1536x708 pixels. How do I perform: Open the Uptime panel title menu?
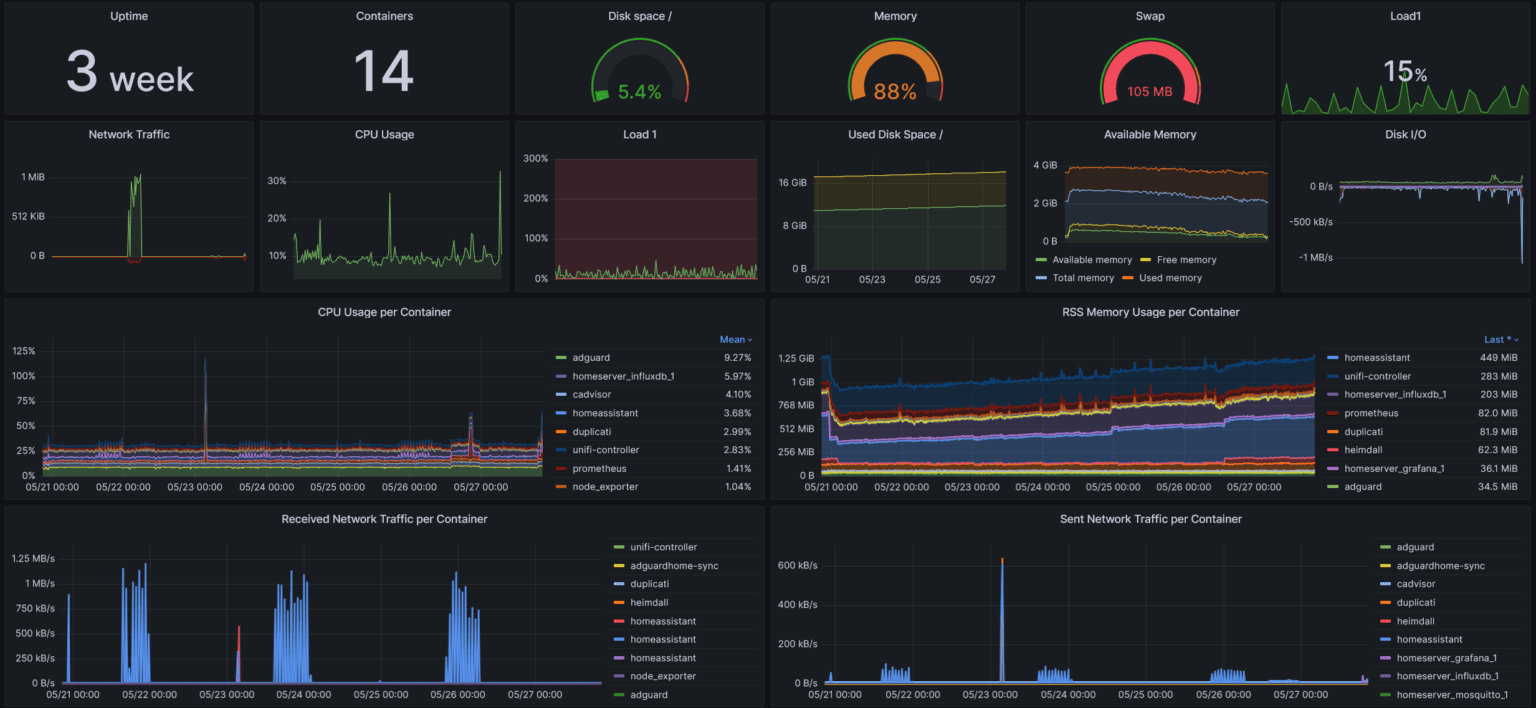point(129,16)
